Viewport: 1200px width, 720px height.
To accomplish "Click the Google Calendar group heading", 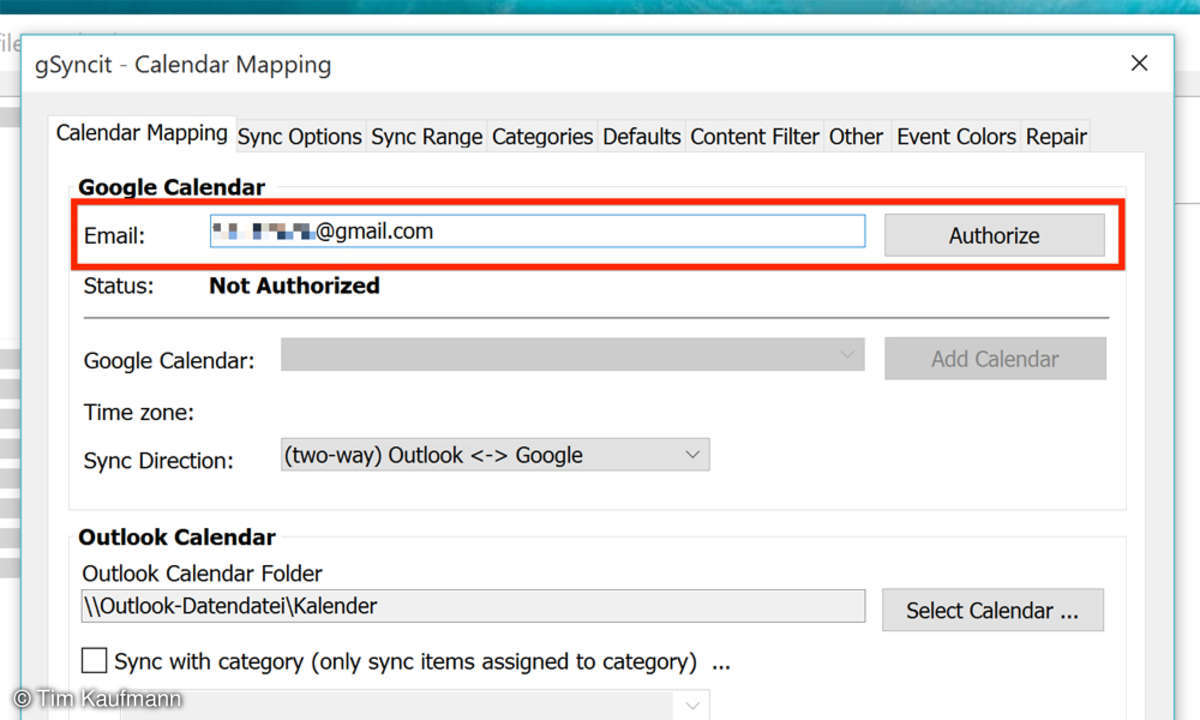I will point(172,187).
